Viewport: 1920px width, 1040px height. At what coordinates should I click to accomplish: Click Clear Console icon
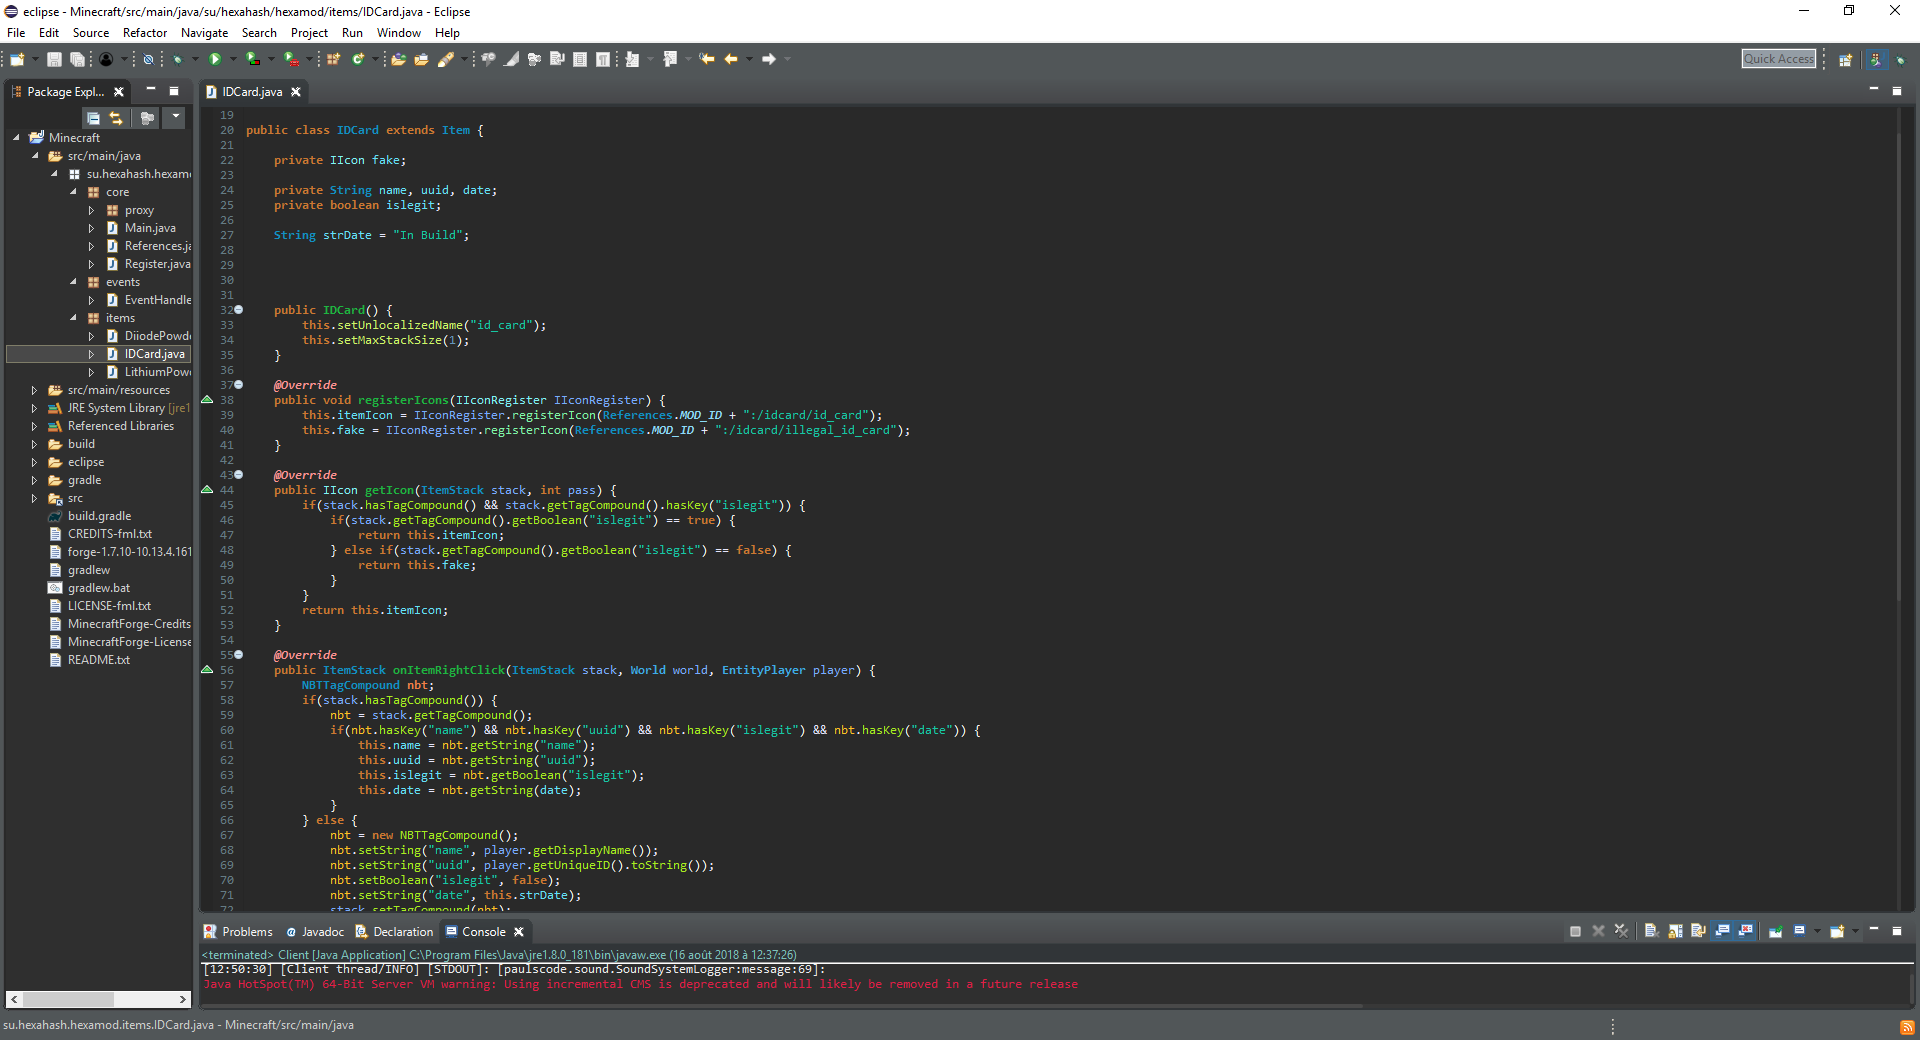pyautogui.click(x=1651, y=931)
